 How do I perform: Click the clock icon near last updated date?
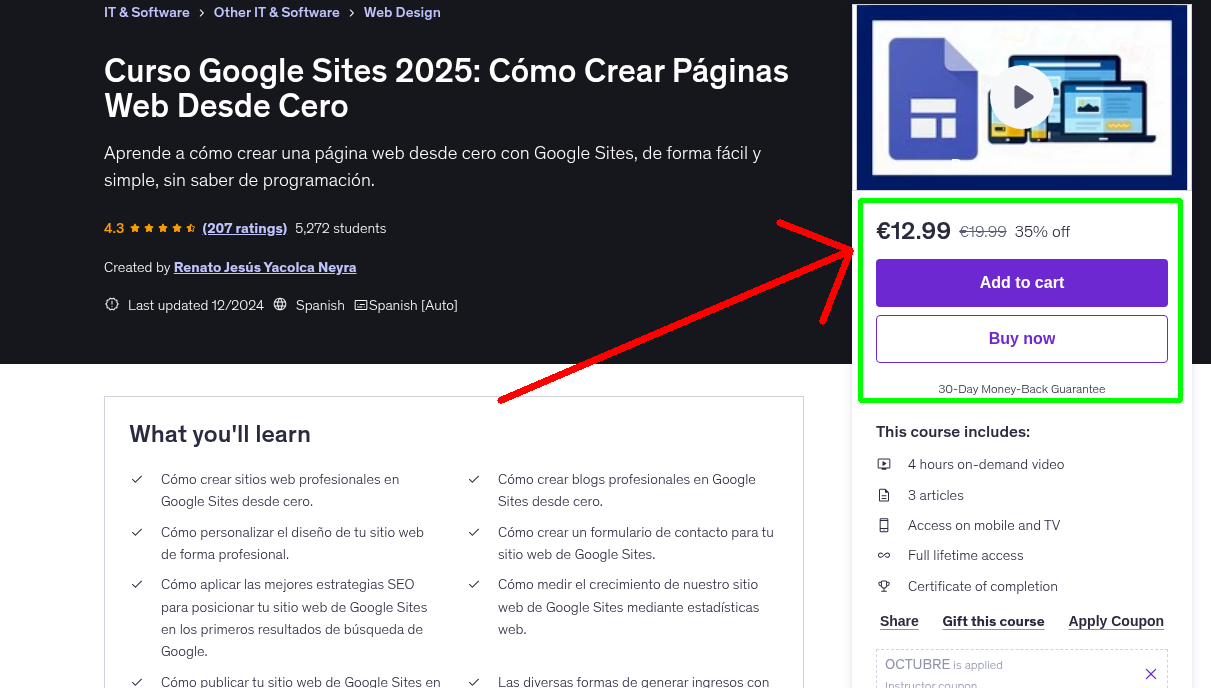click(x=111, y=304)
